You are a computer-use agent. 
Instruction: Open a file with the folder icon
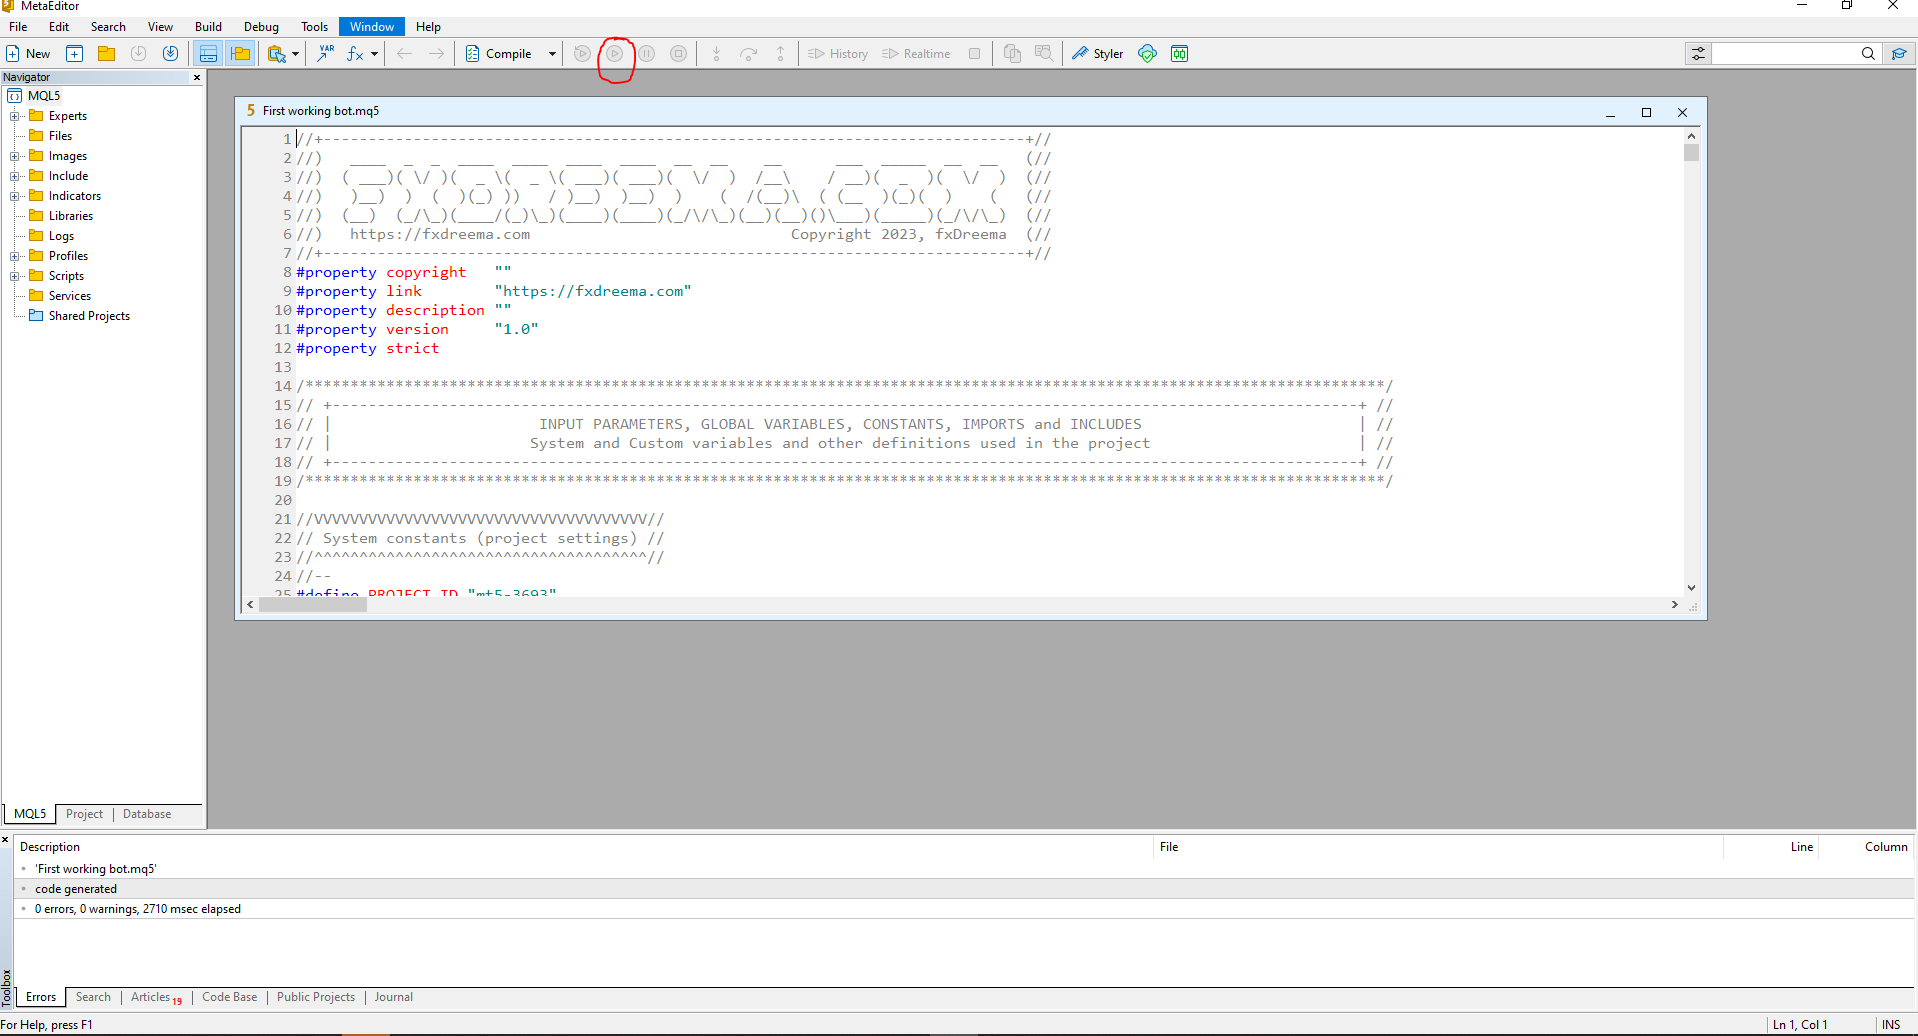coord(106,54)
